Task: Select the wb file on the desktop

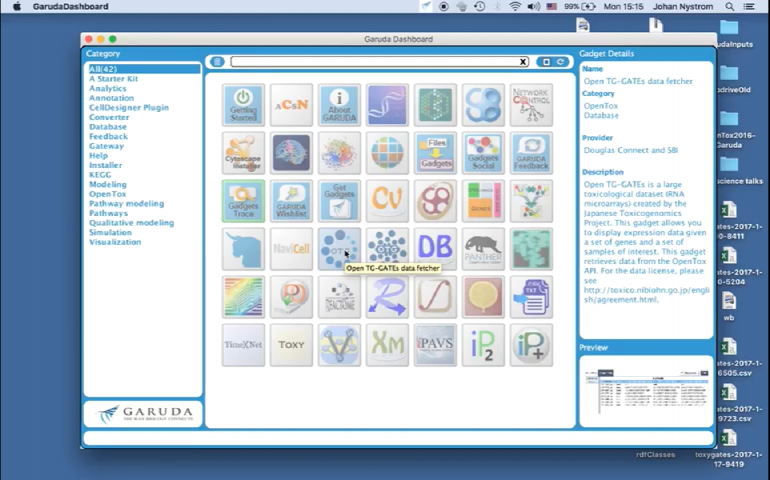Action: point(729,307)
